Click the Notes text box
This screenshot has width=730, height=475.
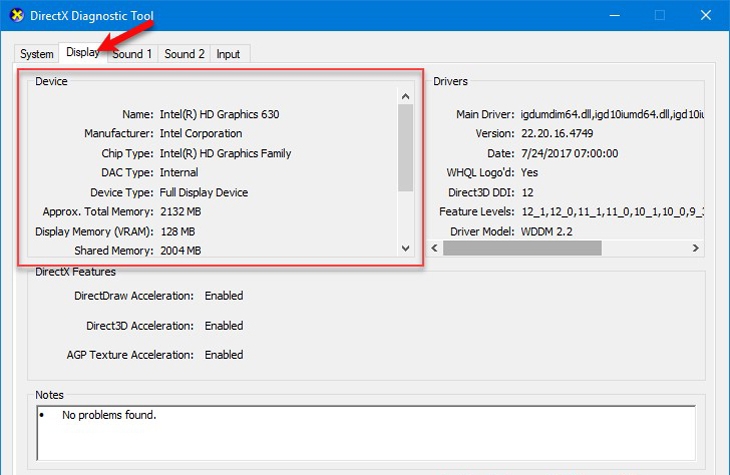coord(366,433)
